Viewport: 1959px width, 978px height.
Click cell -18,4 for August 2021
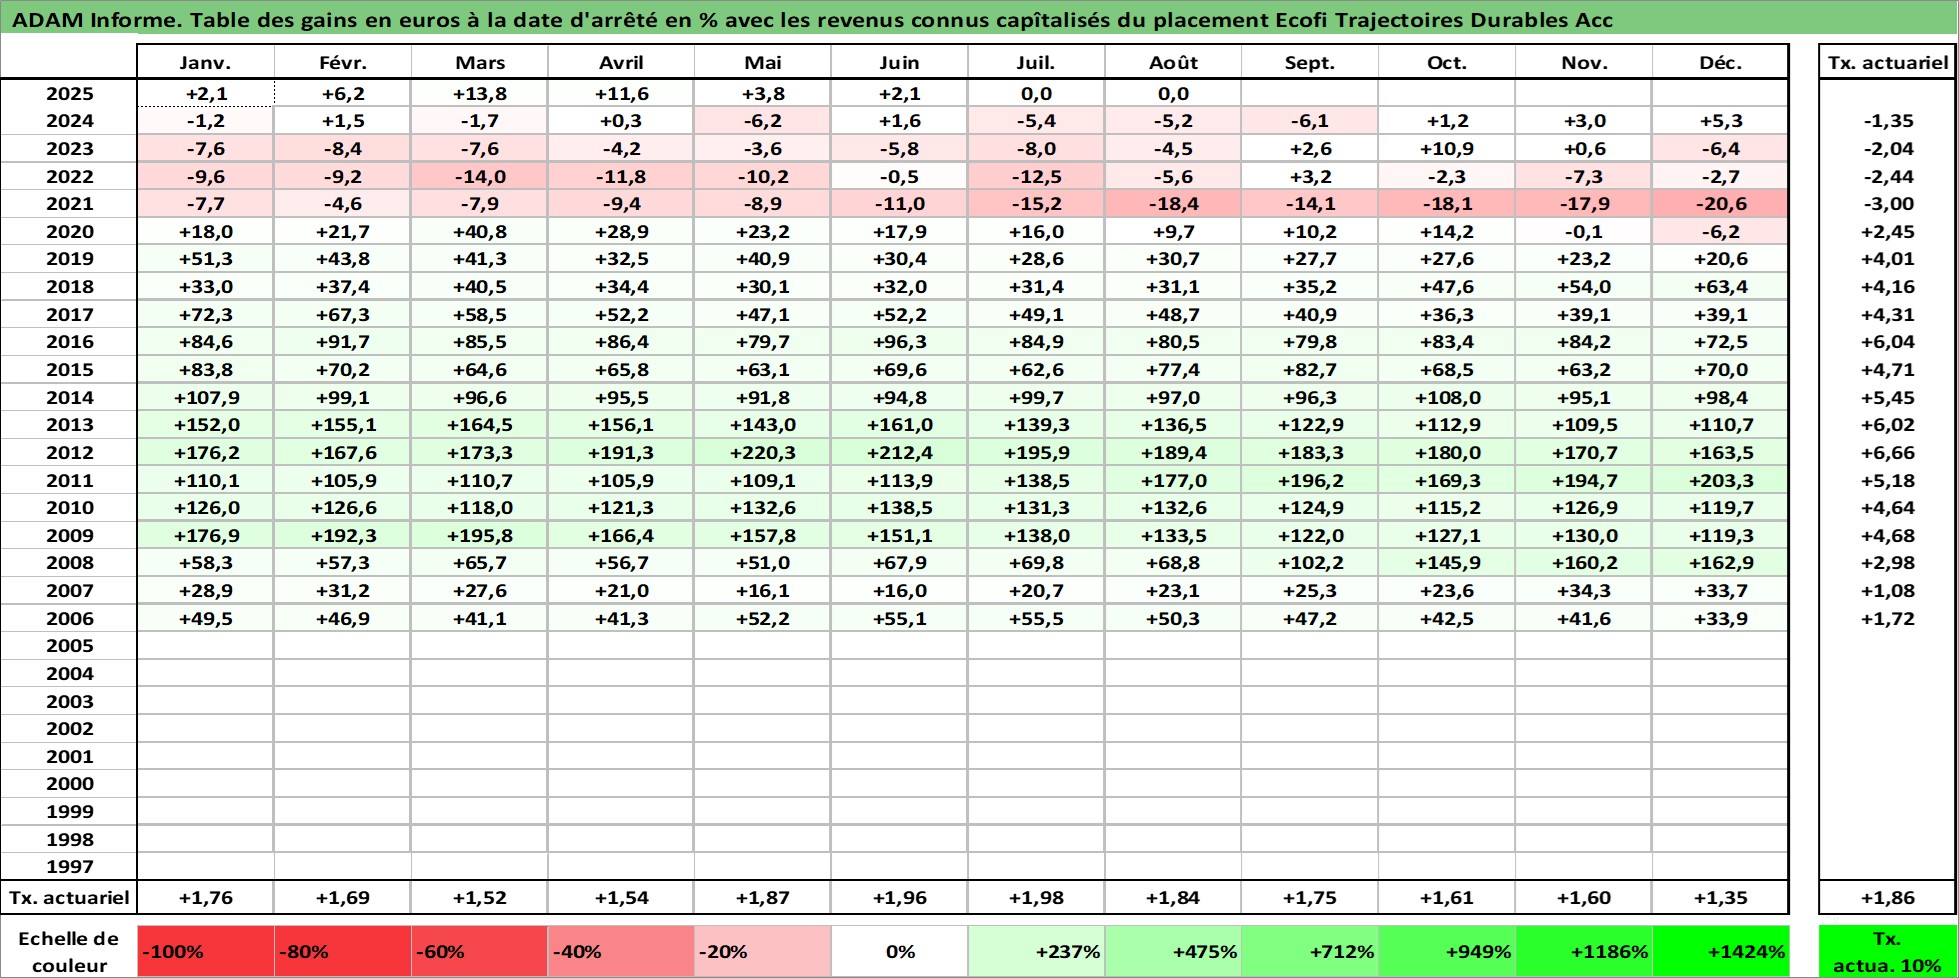pos(1173,203)
